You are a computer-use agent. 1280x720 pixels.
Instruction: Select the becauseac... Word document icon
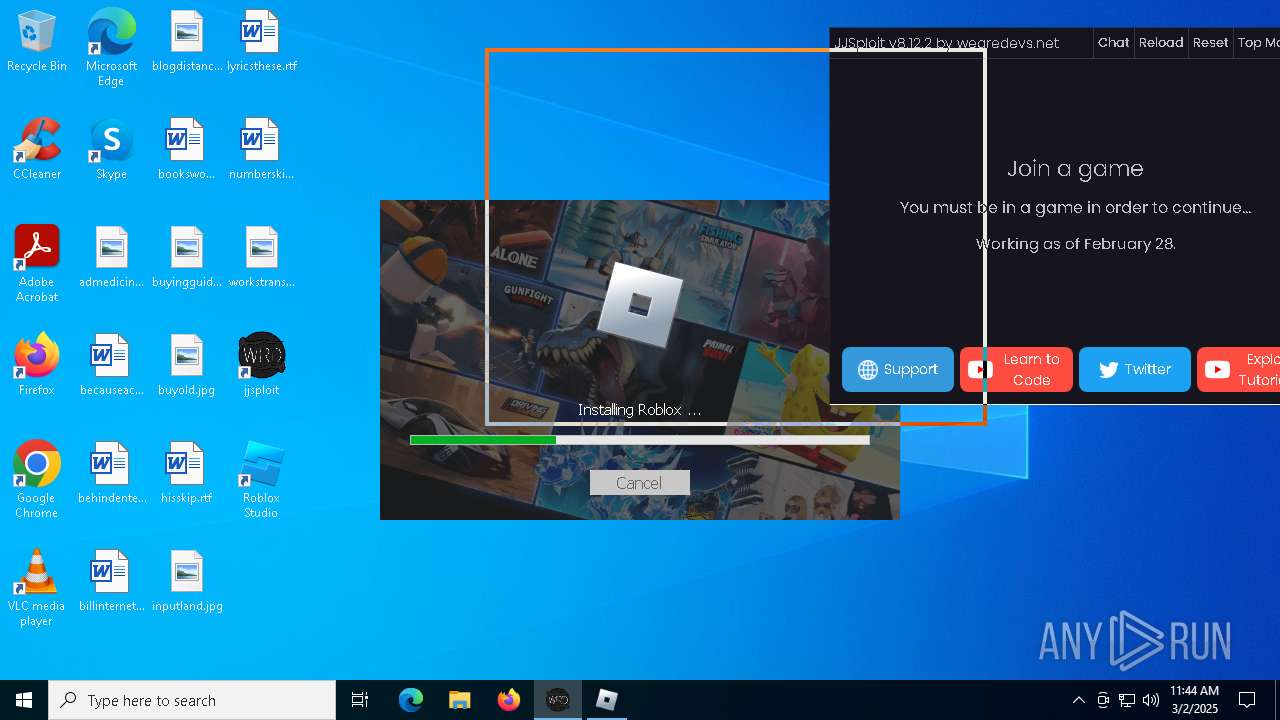tap(111, 366)
